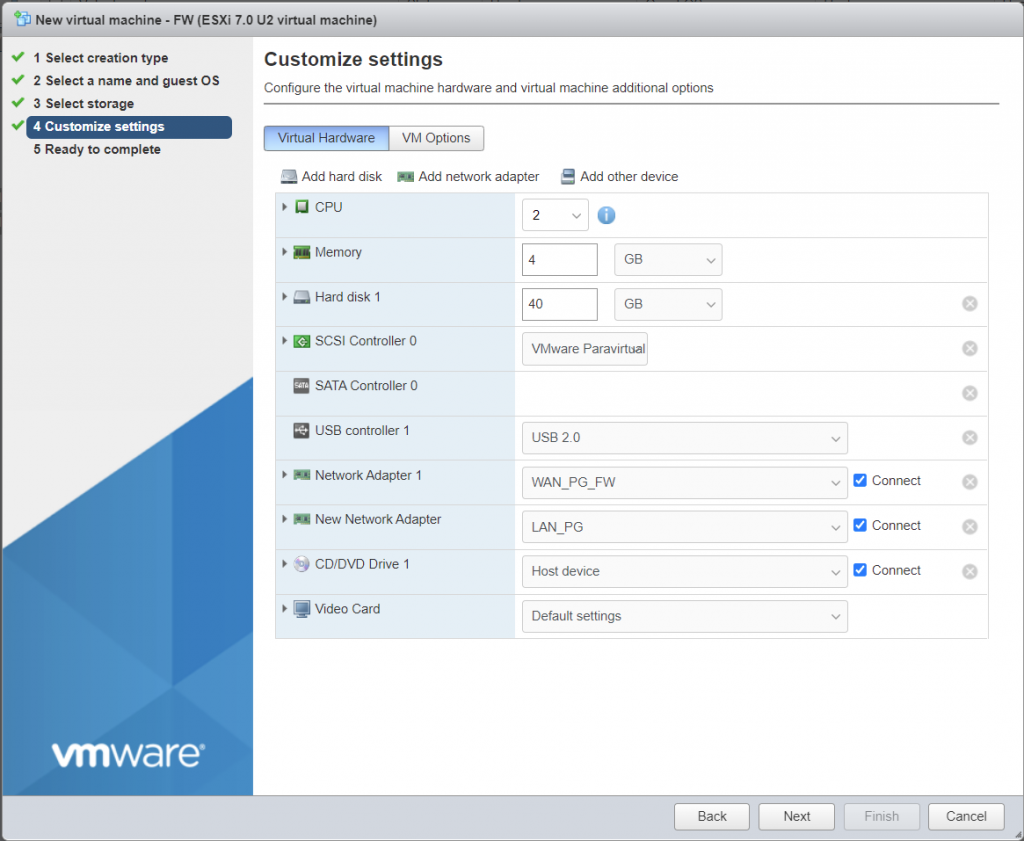Click the SATA Controller 0 icon
This screenshot has height=841, width=1024.
click(301, 386)
